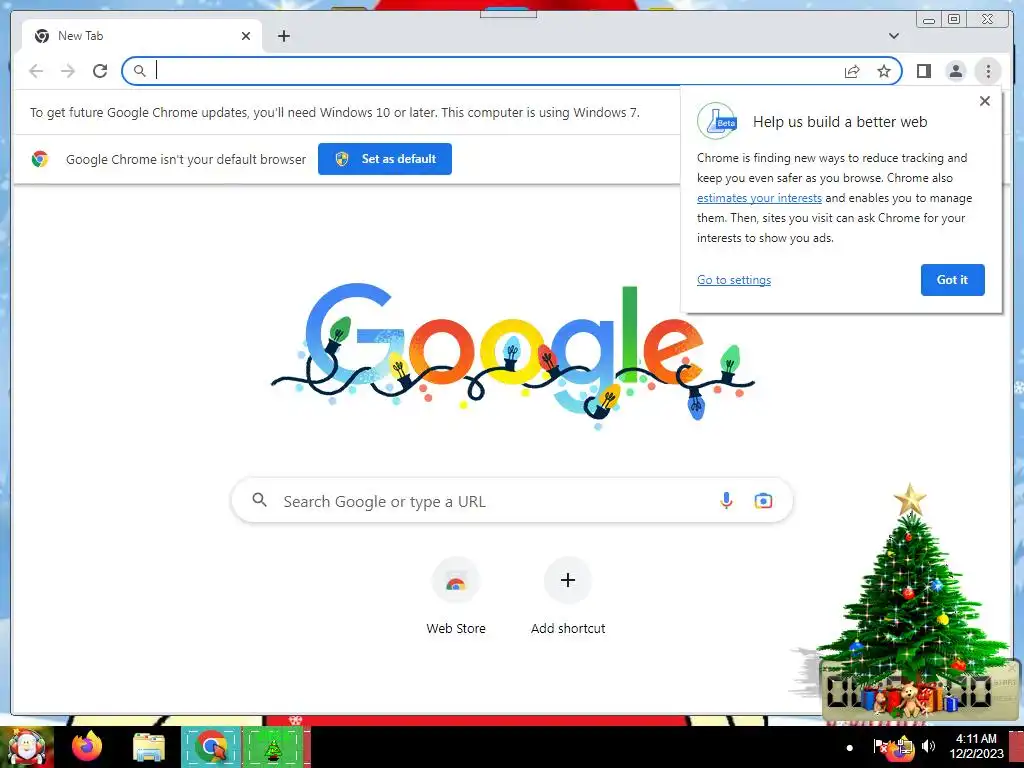Image resolution: width=1024 pixels, height=768 pixels.
Task: Open Chrome three-dot menu
Action: (988, 71)
